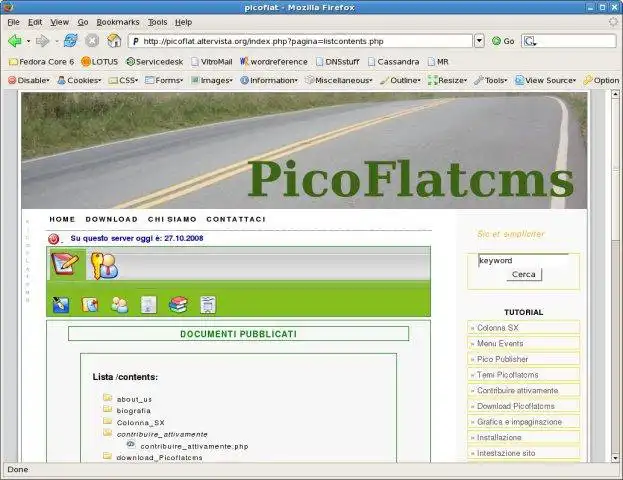
Task: Click the red power logout icon
Action: click(54, 239)
